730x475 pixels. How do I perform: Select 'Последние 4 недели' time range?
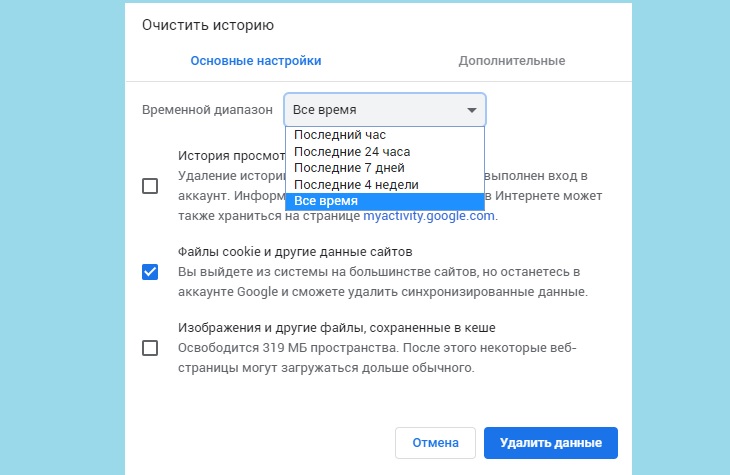click(356, 185)
